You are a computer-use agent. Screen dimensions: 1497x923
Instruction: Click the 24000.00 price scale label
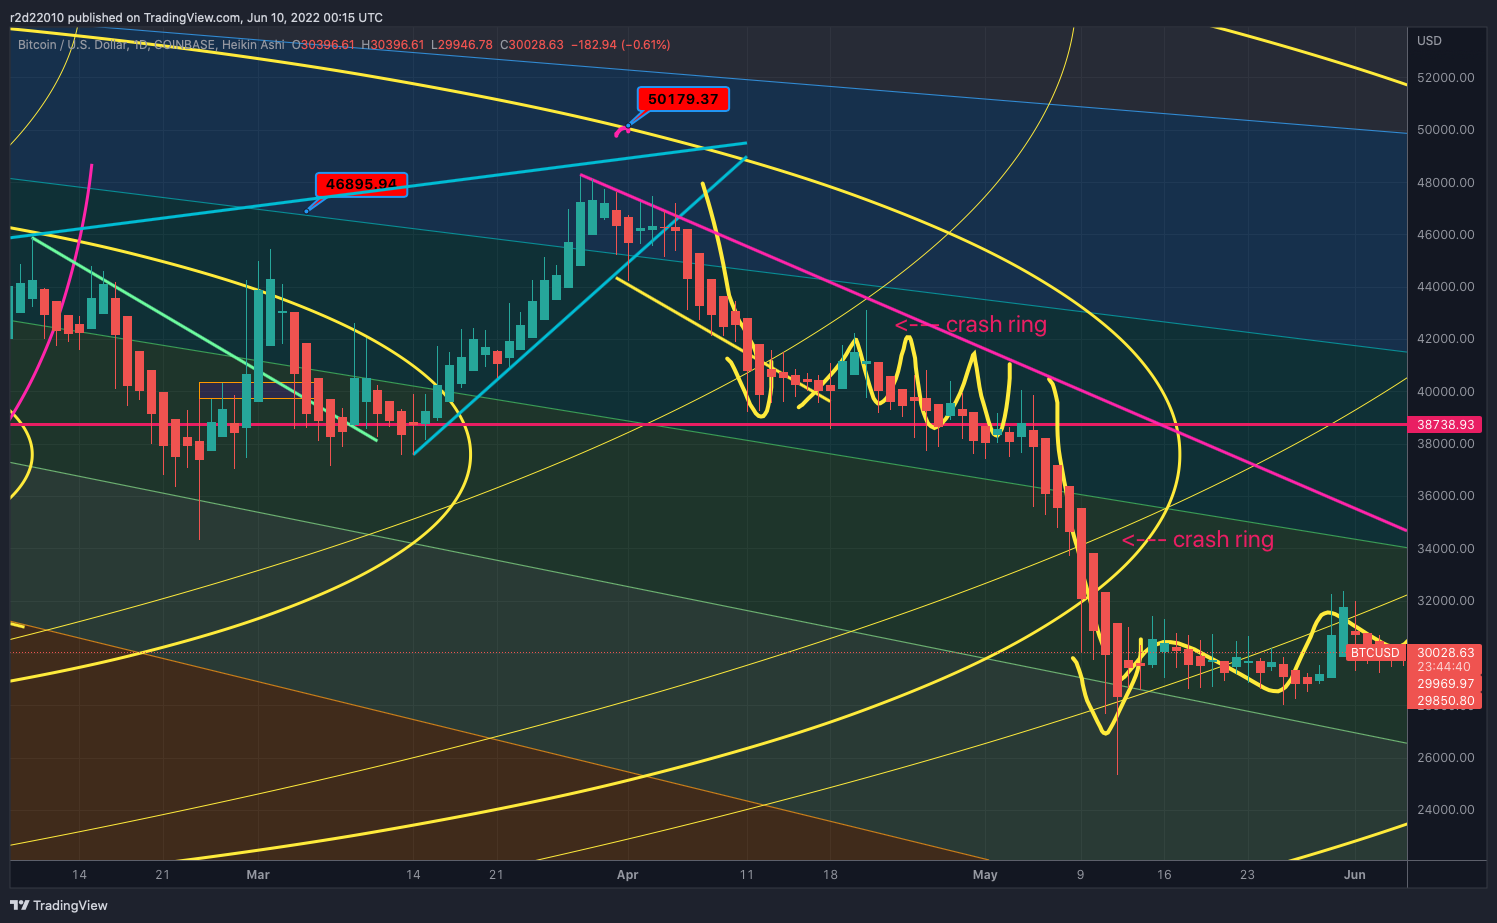click(x=1446, y=810)
